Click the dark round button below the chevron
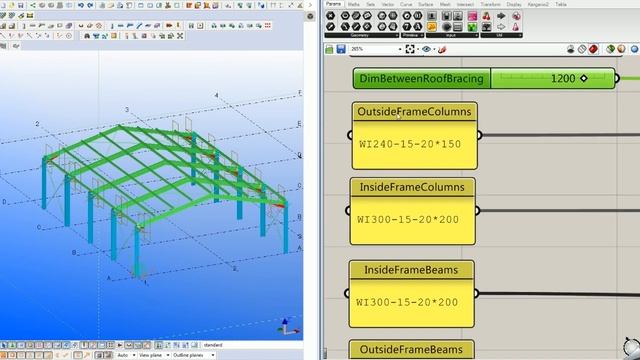Viewport: 640px width, 360px height. [310, 16]
